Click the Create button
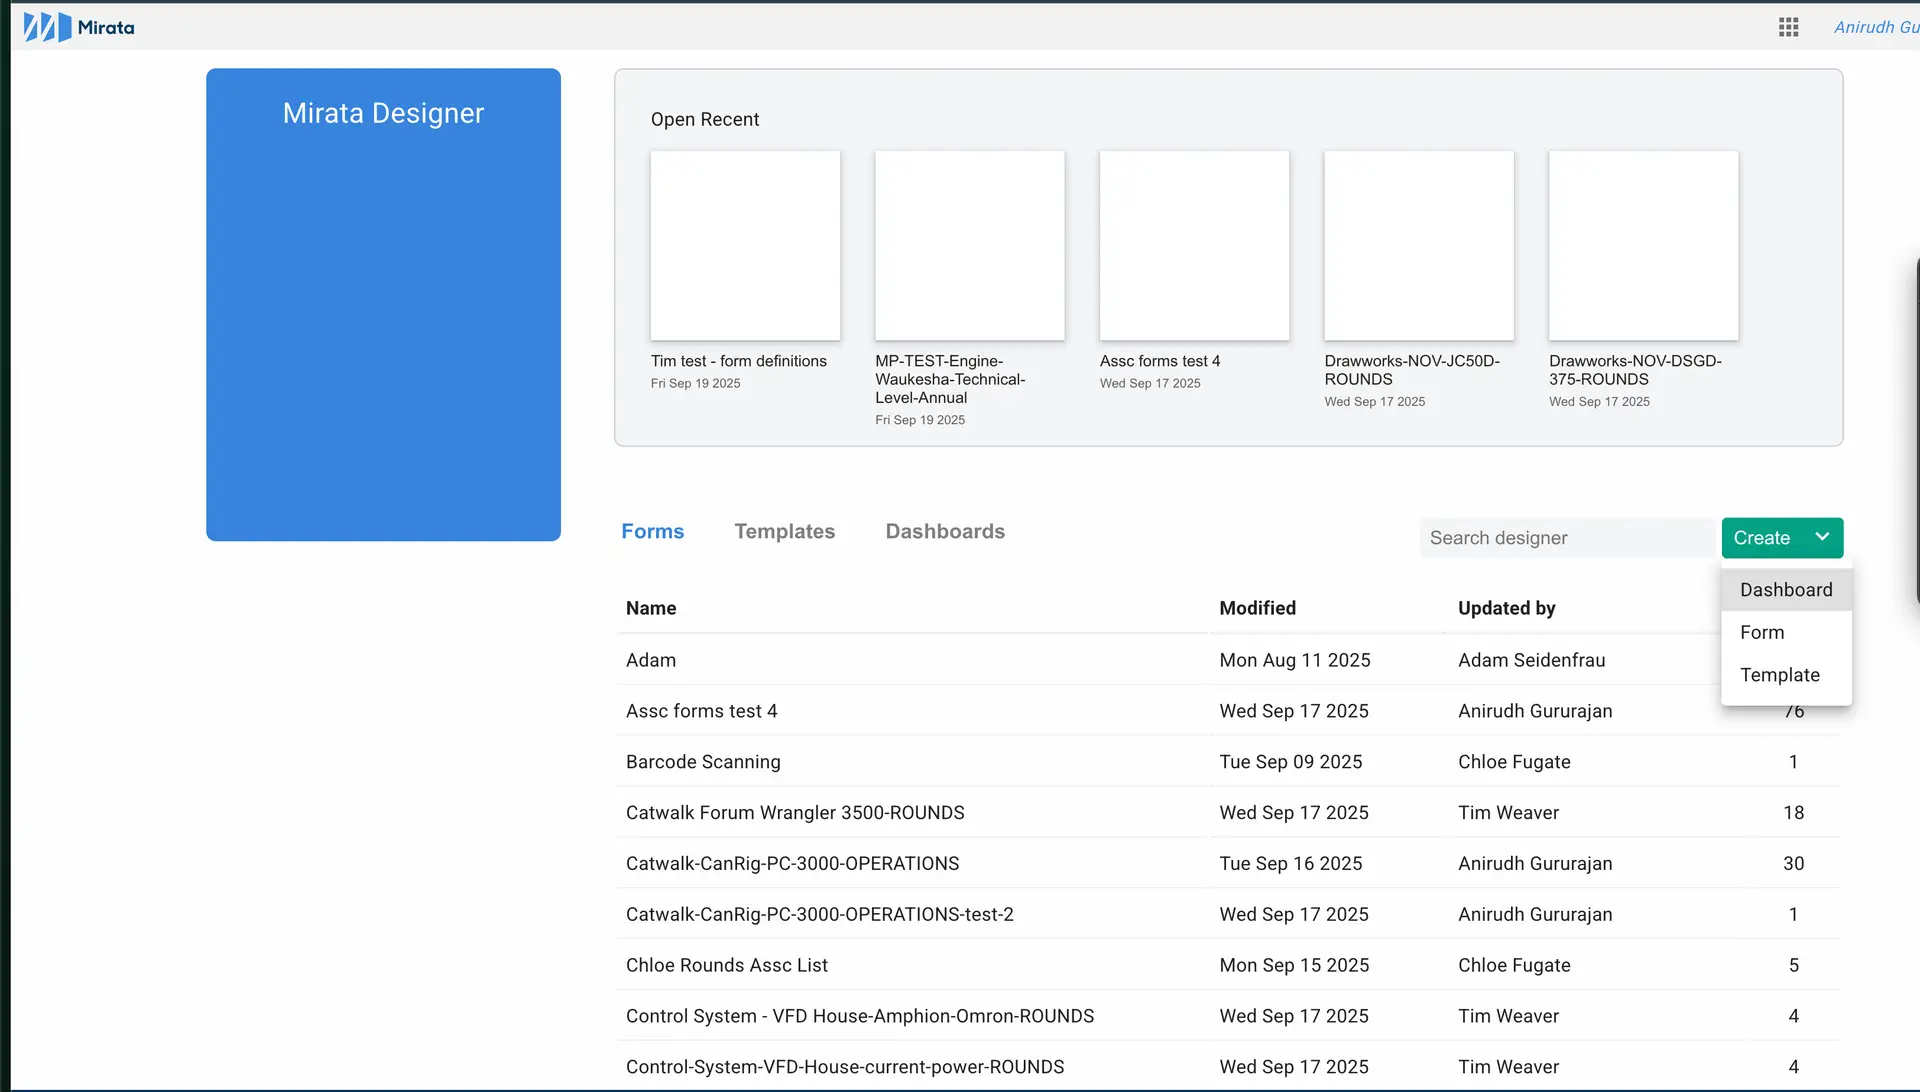The width and height of the screenshot is (1920, 1092). (x=1763, y=538)
